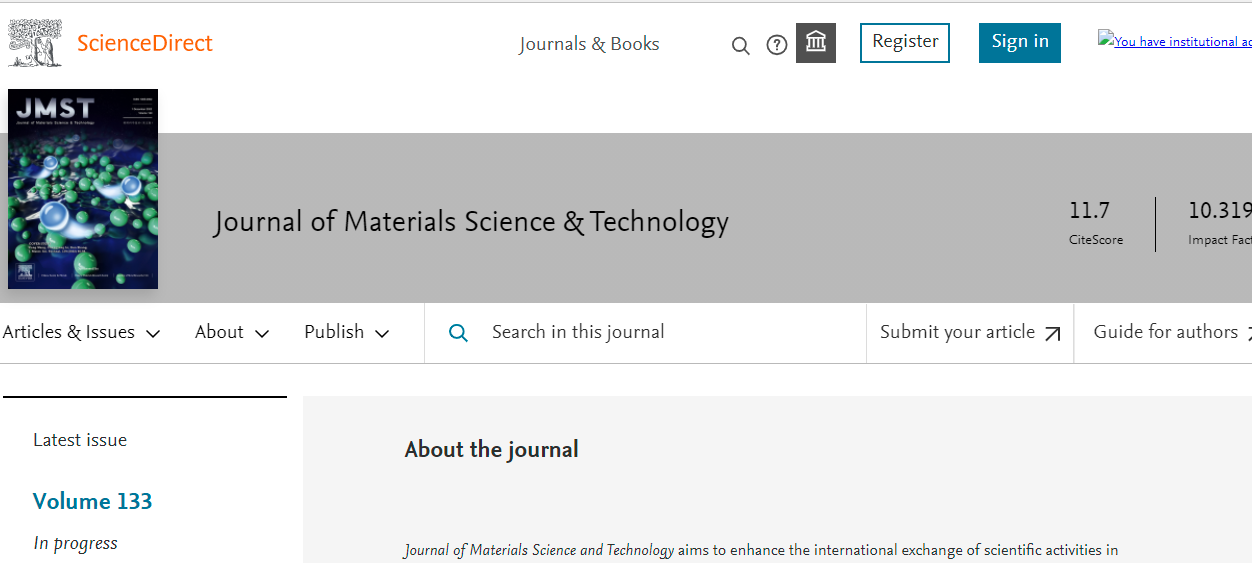Click the Submit your article arrow icon

tap(1052, 334)
